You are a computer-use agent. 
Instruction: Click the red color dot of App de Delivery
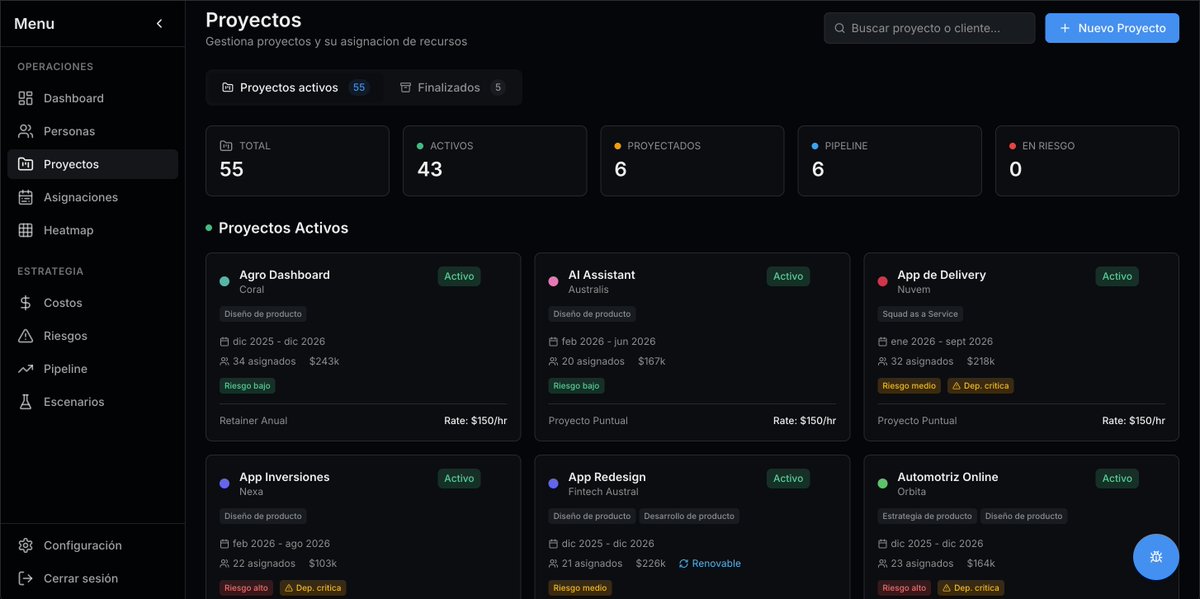click(x=883, y=282)
